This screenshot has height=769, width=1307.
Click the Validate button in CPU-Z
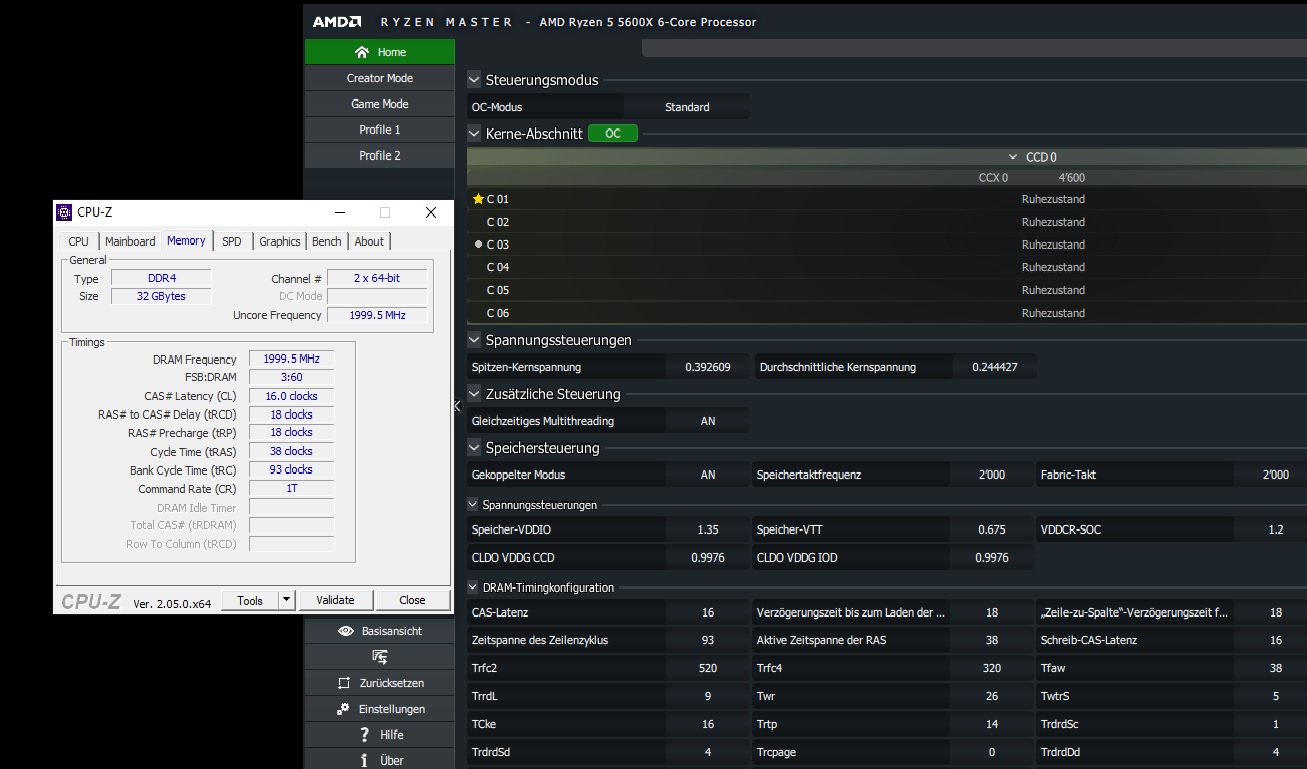click(x=335, y=600)
